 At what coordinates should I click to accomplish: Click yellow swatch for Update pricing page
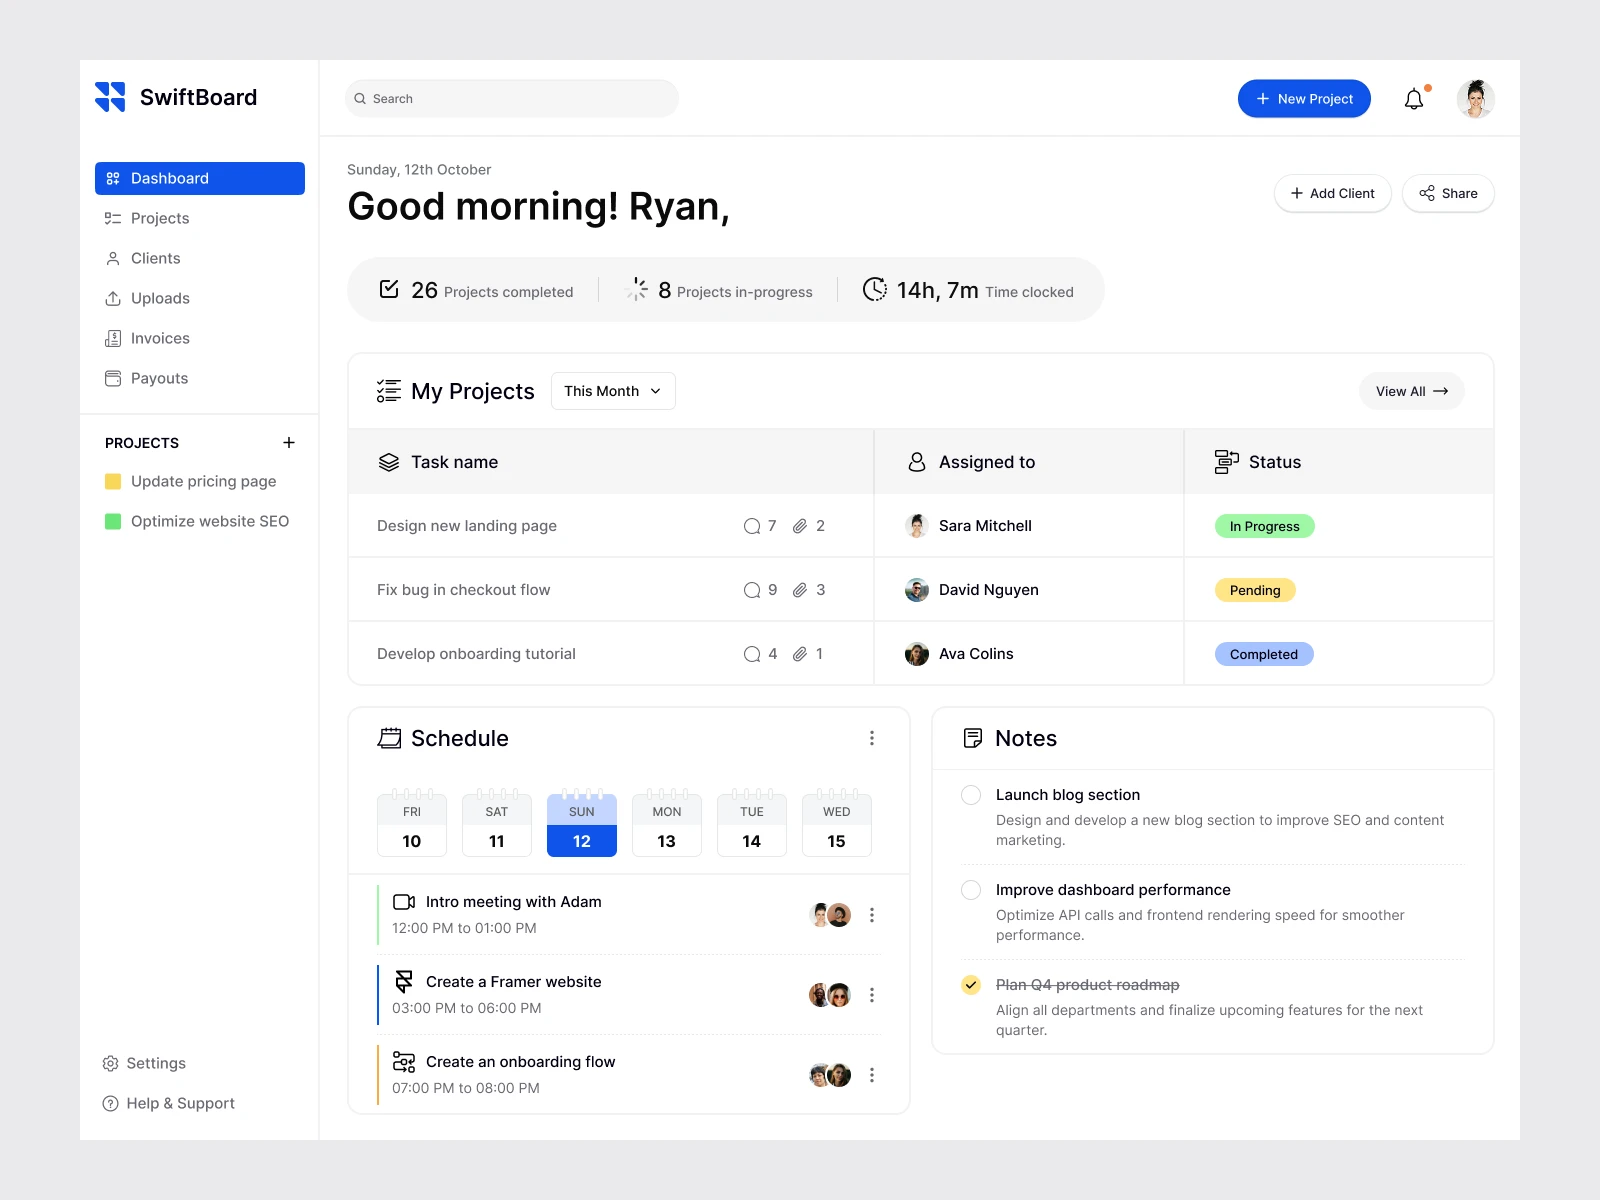113,481
